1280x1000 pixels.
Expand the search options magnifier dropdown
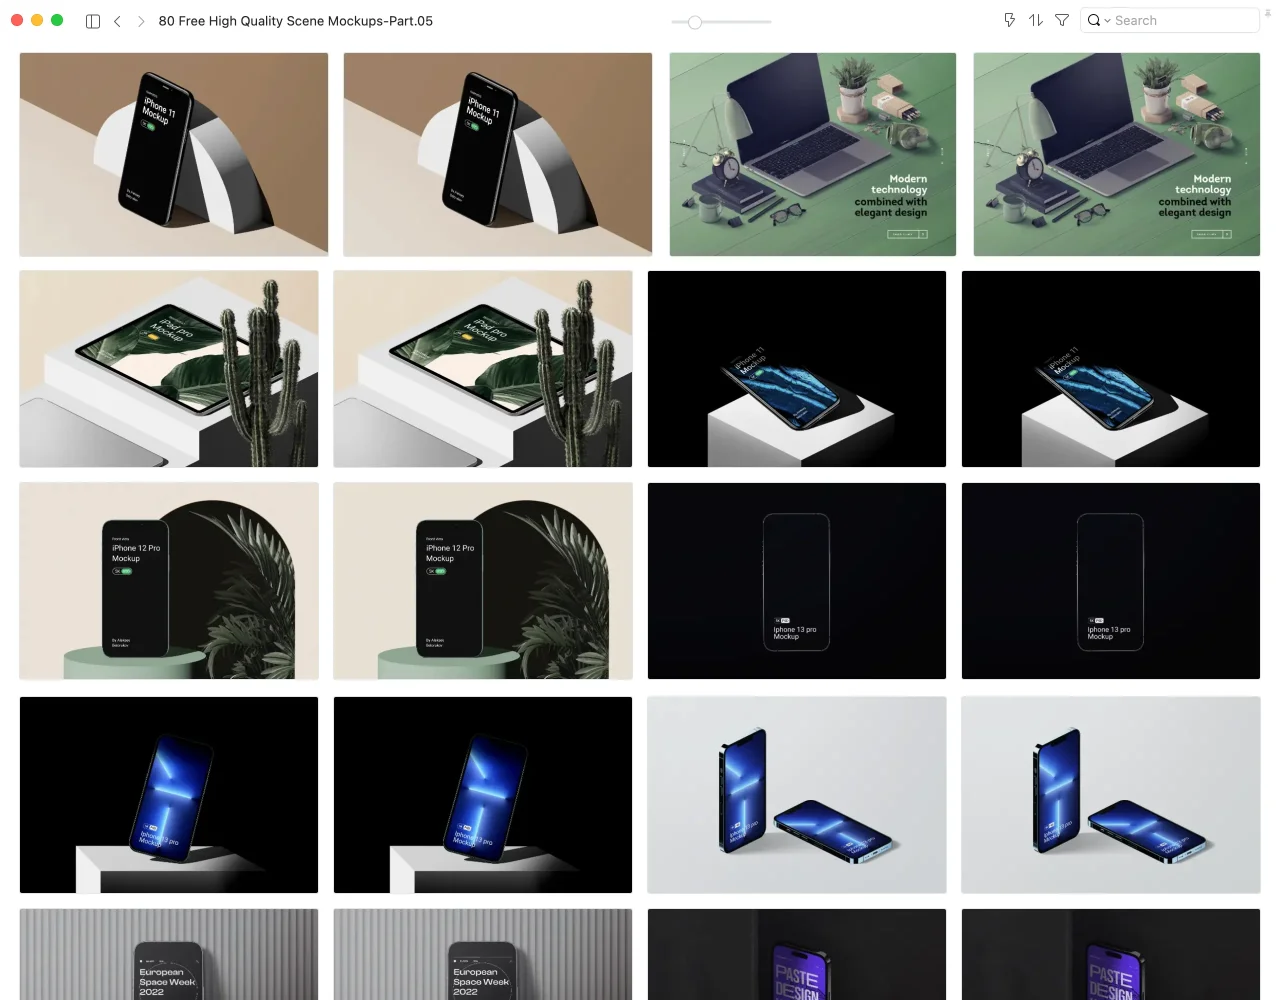pyautogui.click(x=1098, y=20)
